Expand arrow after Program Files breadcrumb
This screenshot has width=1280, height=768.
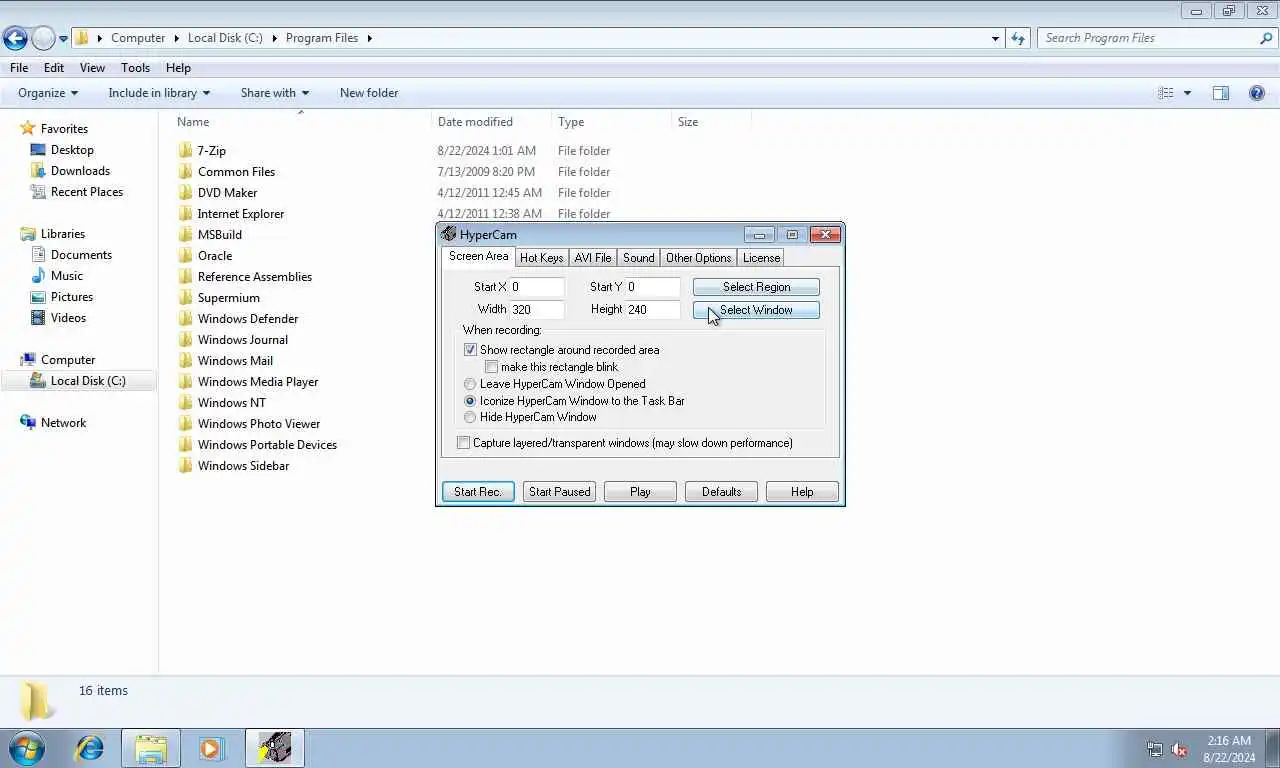pyautogui.click(x=369, y=38)
